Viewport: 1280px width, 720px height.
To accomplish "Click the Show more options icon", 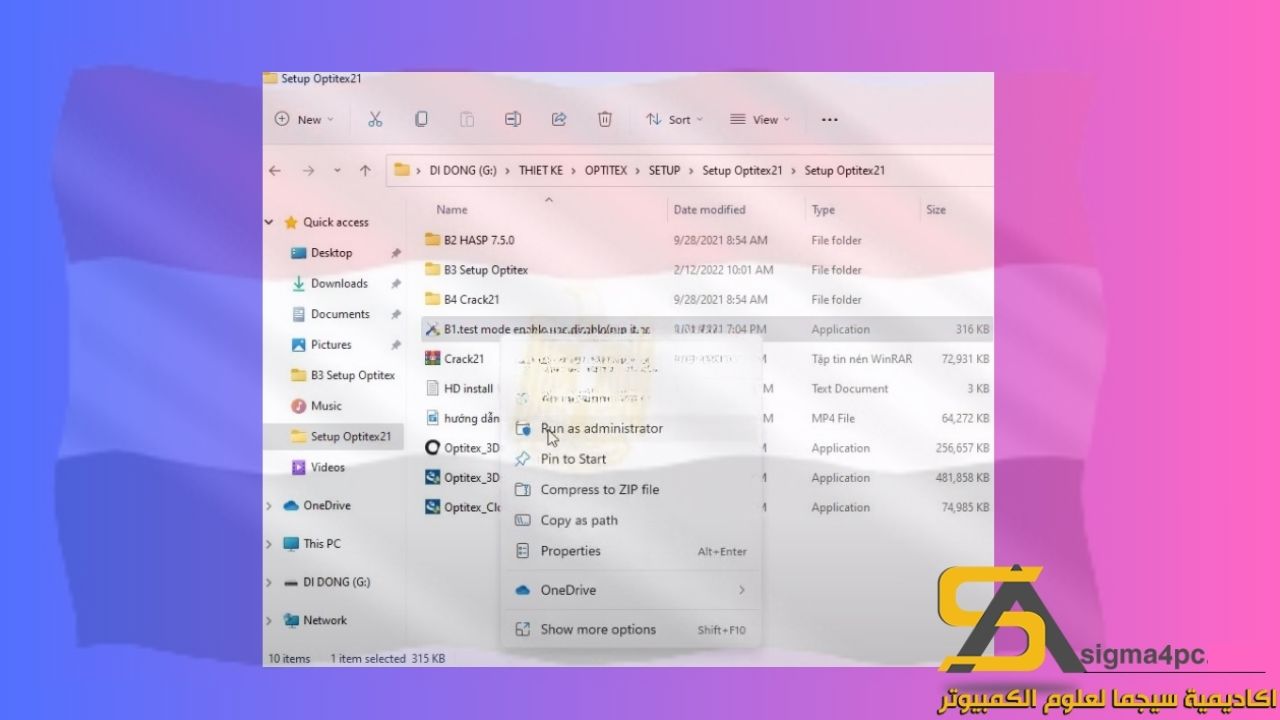I will click(522, 629).
